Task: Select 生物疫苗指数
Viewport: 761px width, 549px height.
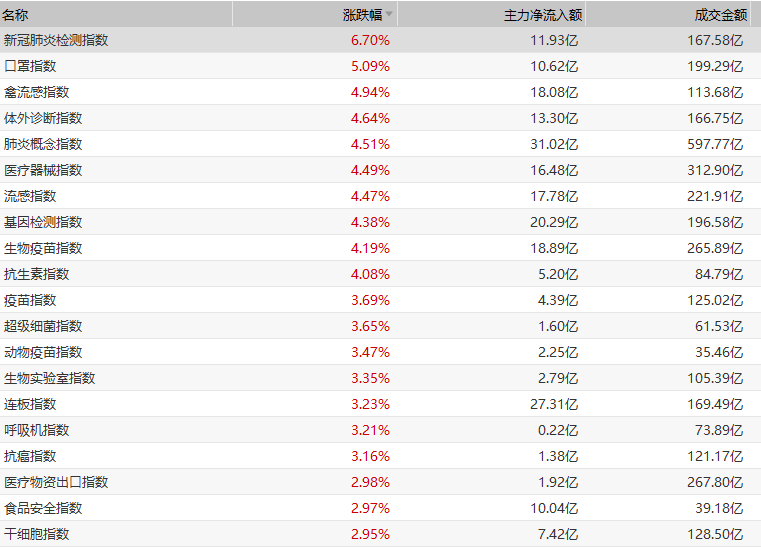Action: pyautogui.click(x=43, y=249)
